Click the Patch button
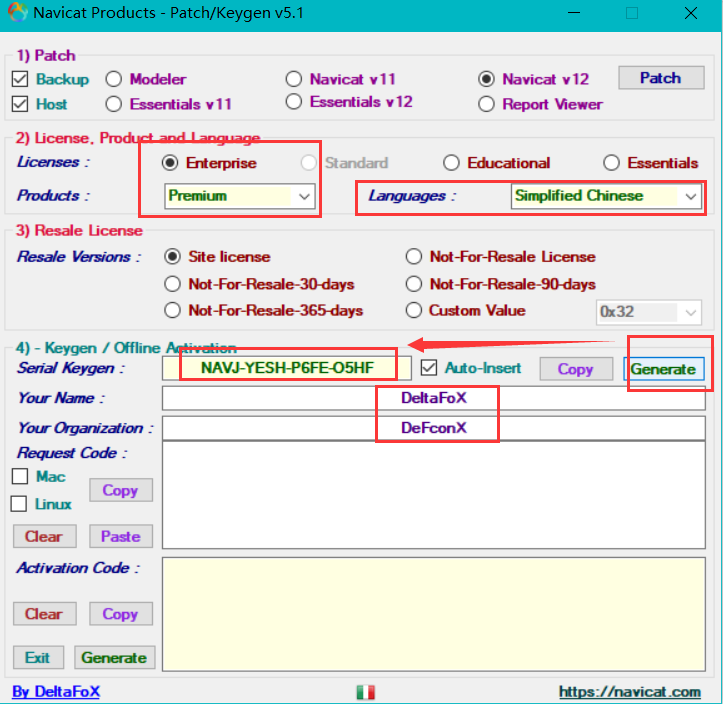The width and height of the screenshot is (723, 704). tap(661, 78)
